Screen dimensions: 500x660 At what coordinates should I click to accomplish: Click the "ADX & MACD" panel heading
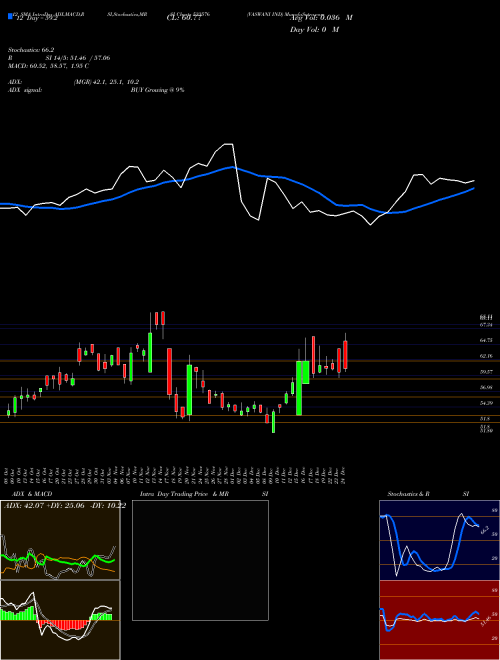[x=32, y=494]
